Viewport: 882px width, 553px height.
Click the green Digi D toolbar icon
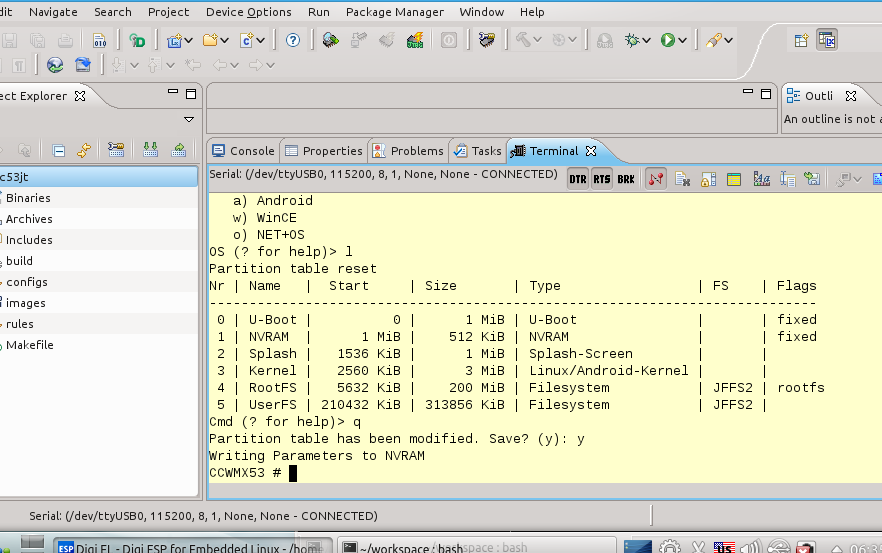(x=137, y=40)
